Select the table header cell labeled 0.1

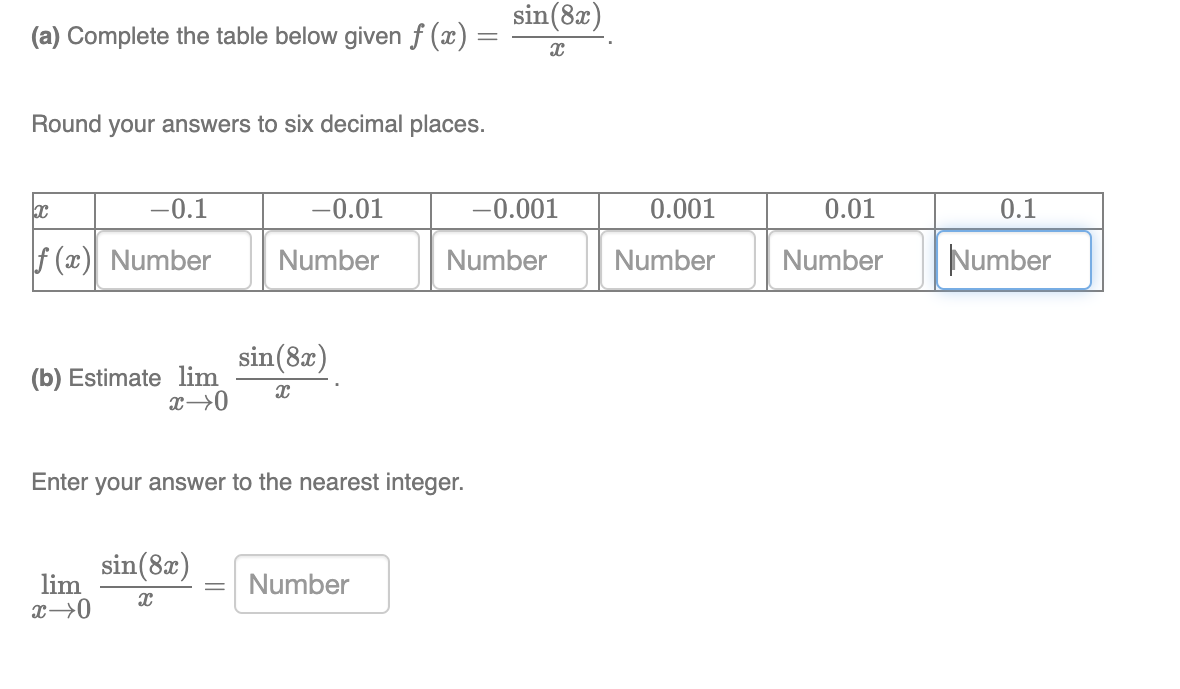1016,210
